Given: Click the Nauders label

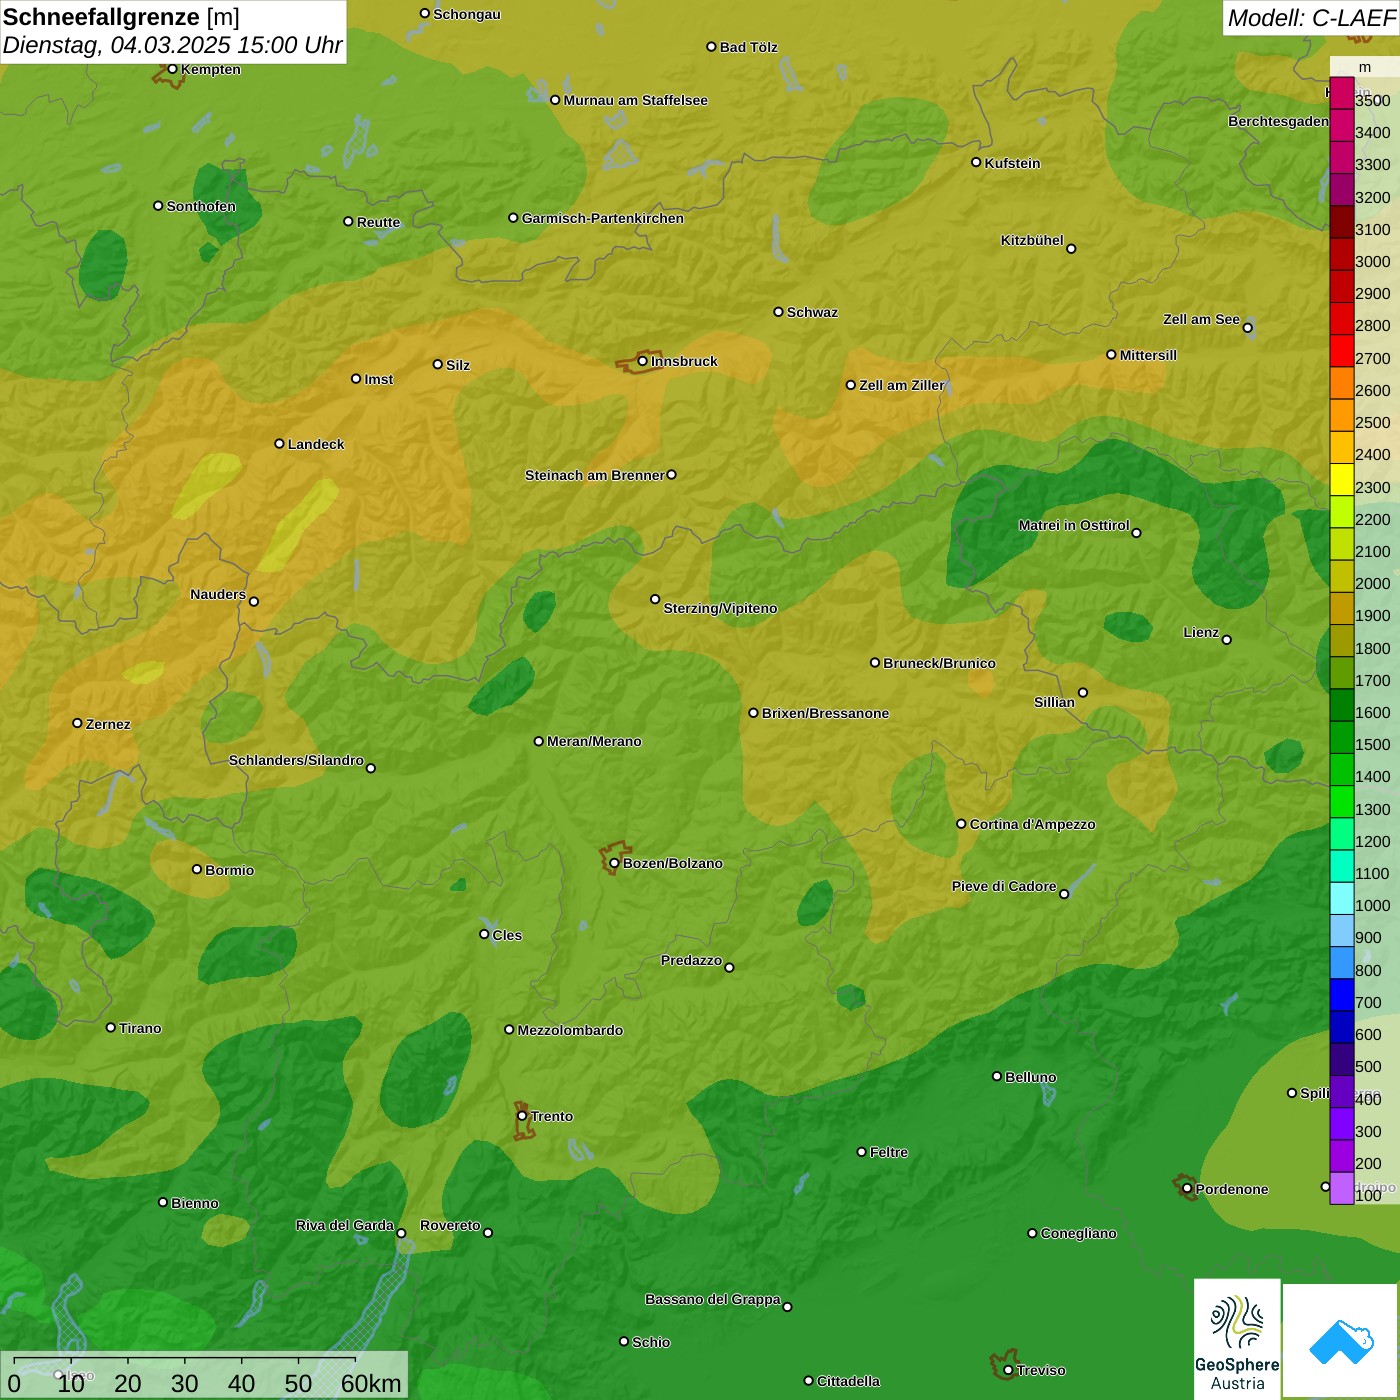Looking at the screenshot, I should [x=218, y=594].
